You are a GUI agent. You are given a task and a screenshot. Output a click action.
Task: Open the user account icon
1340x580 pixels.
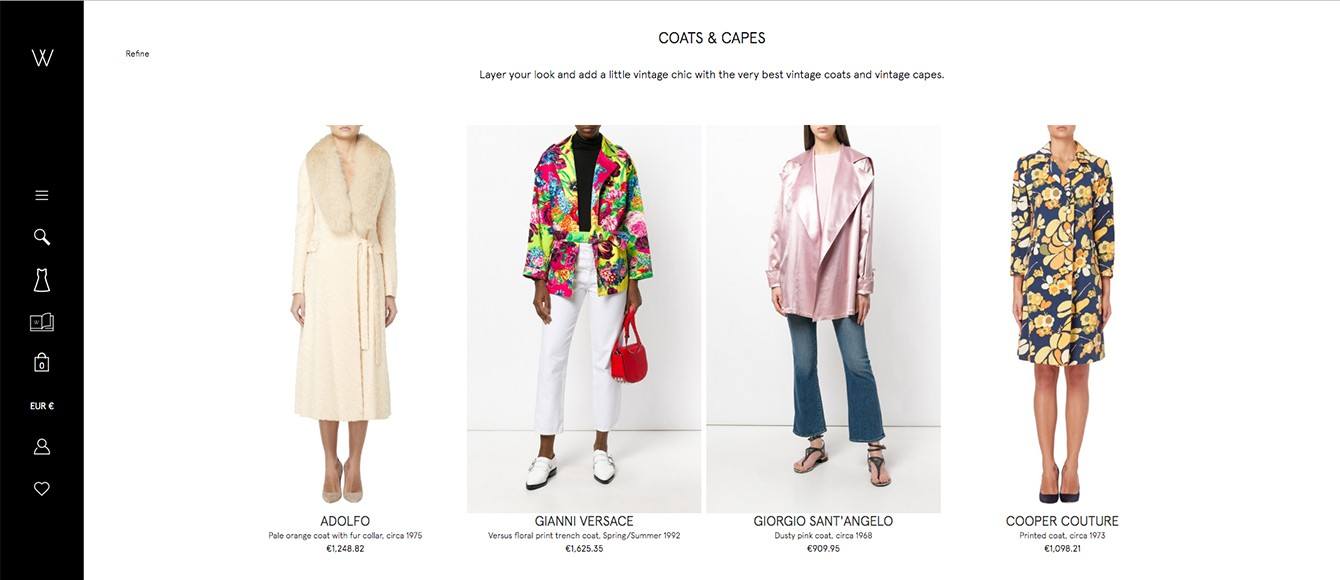(x=42, y=447)
